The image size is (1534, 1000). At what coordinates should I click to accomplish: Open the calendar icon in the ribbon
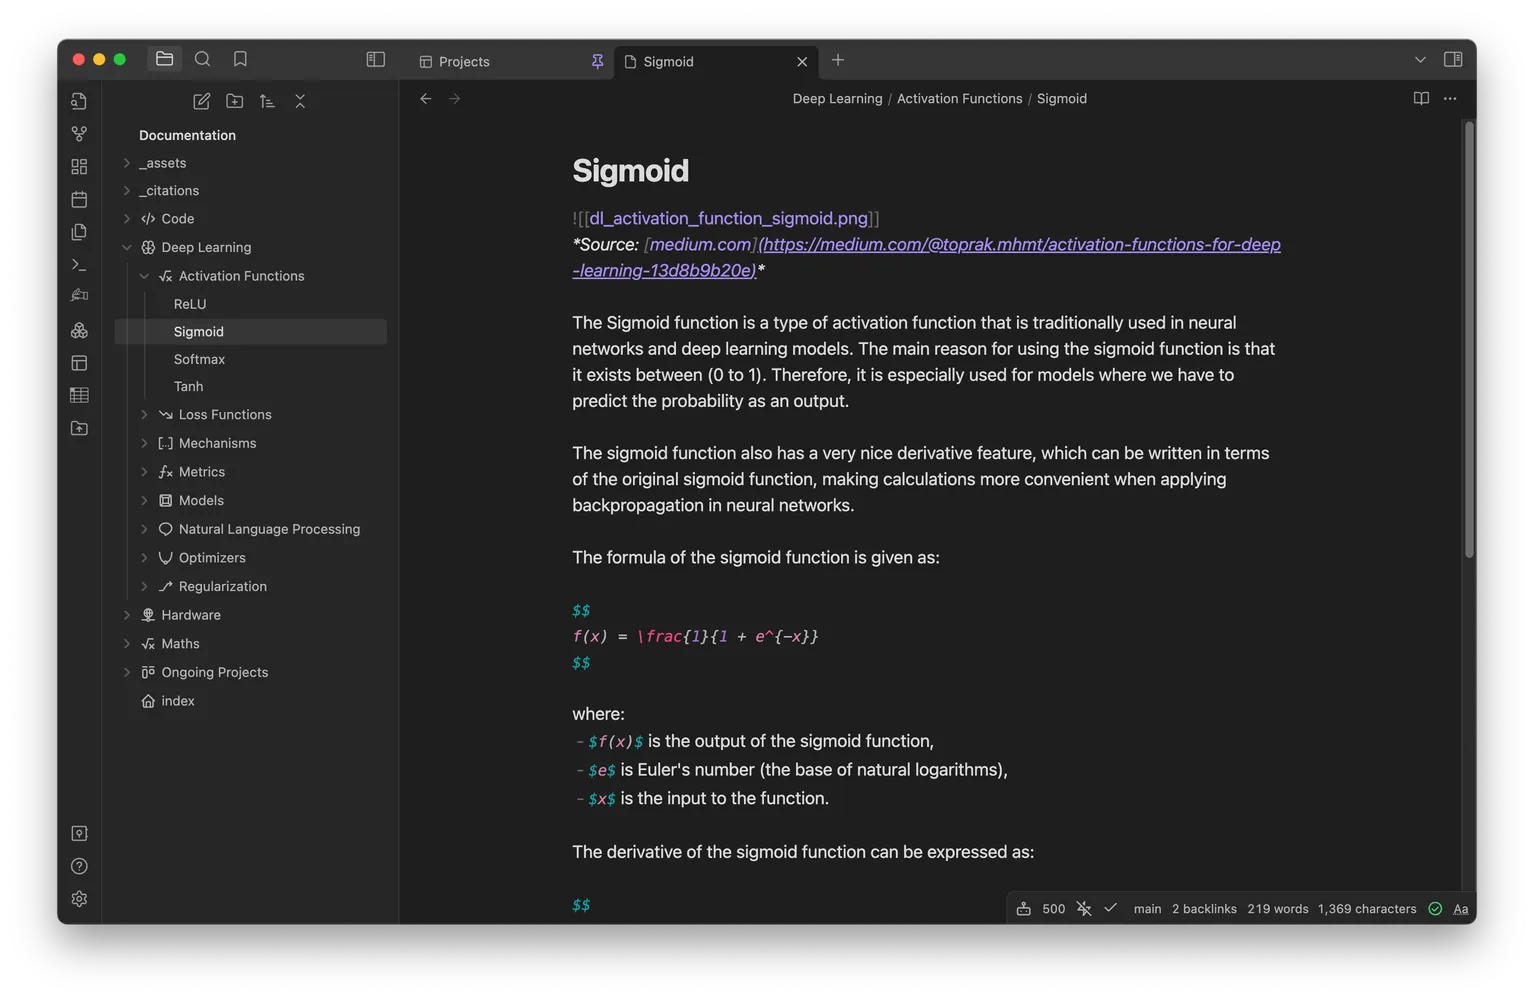[x=79, y=199]
